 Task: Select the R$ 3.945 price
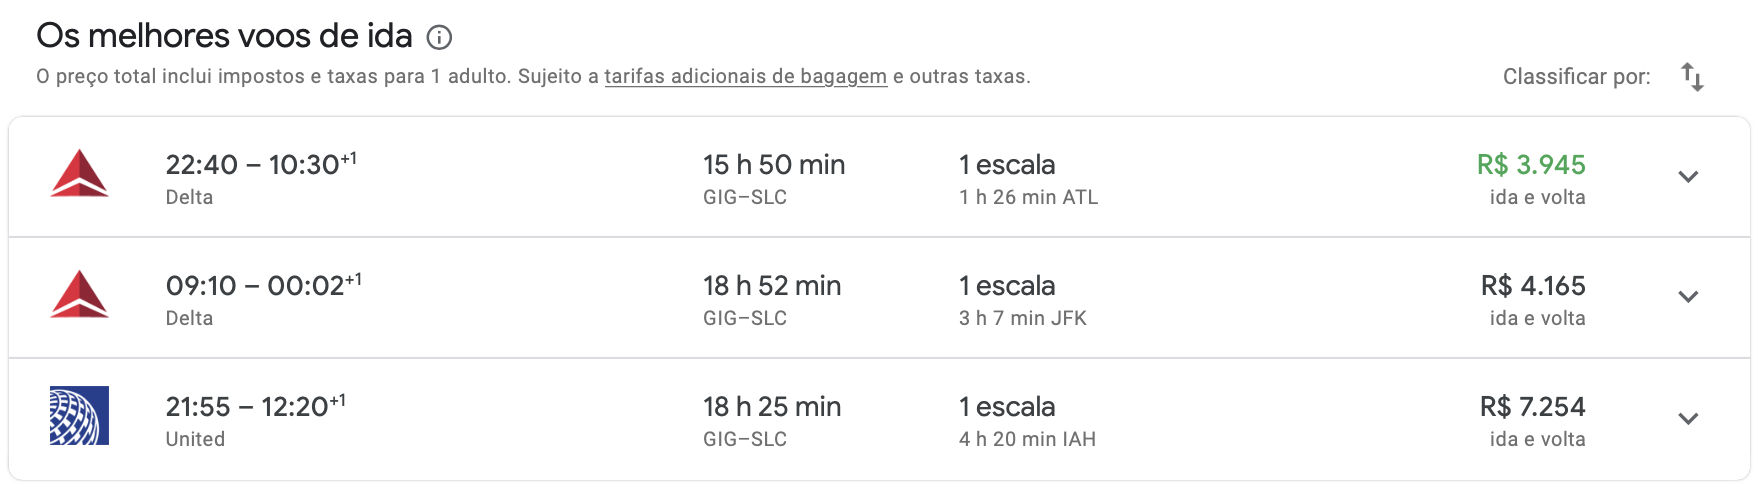(1531, 165)
